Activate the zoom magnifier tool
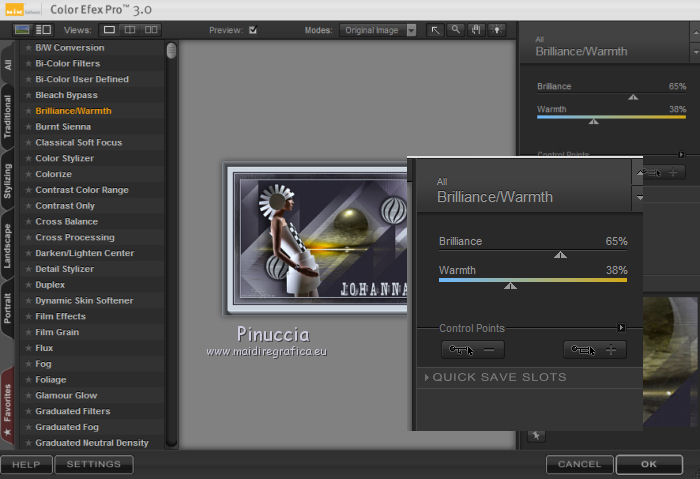700x479 pixels. [455, 30]
